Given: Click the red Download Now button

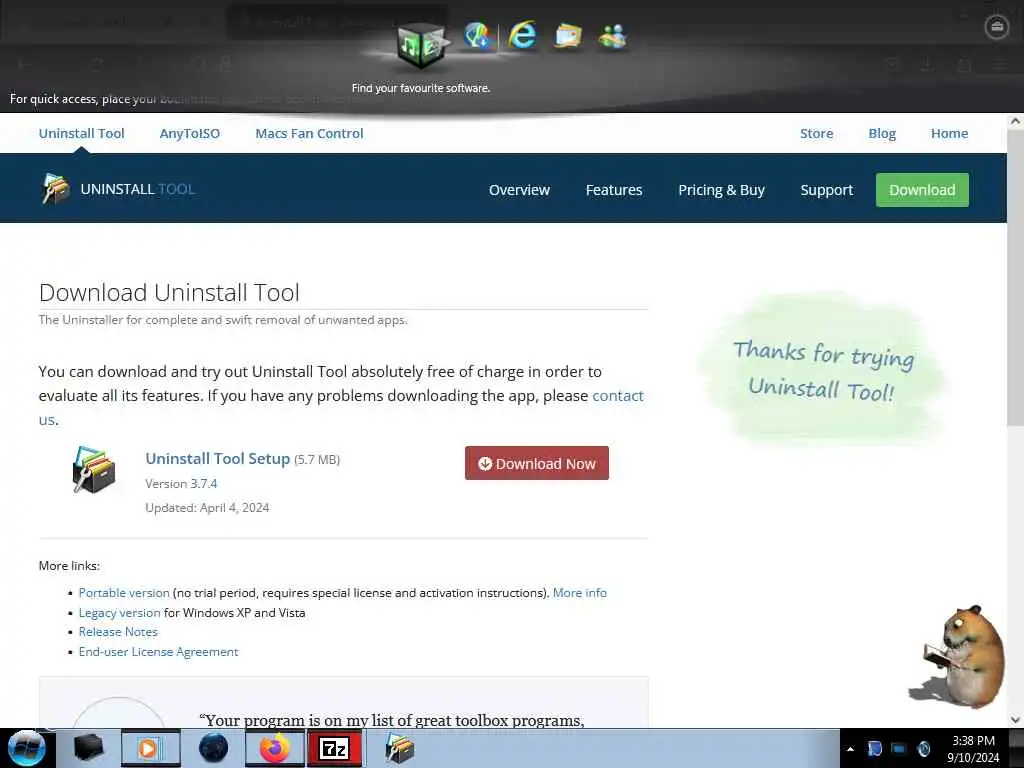Looking at the screenshot, I should (x=537, y=463).
